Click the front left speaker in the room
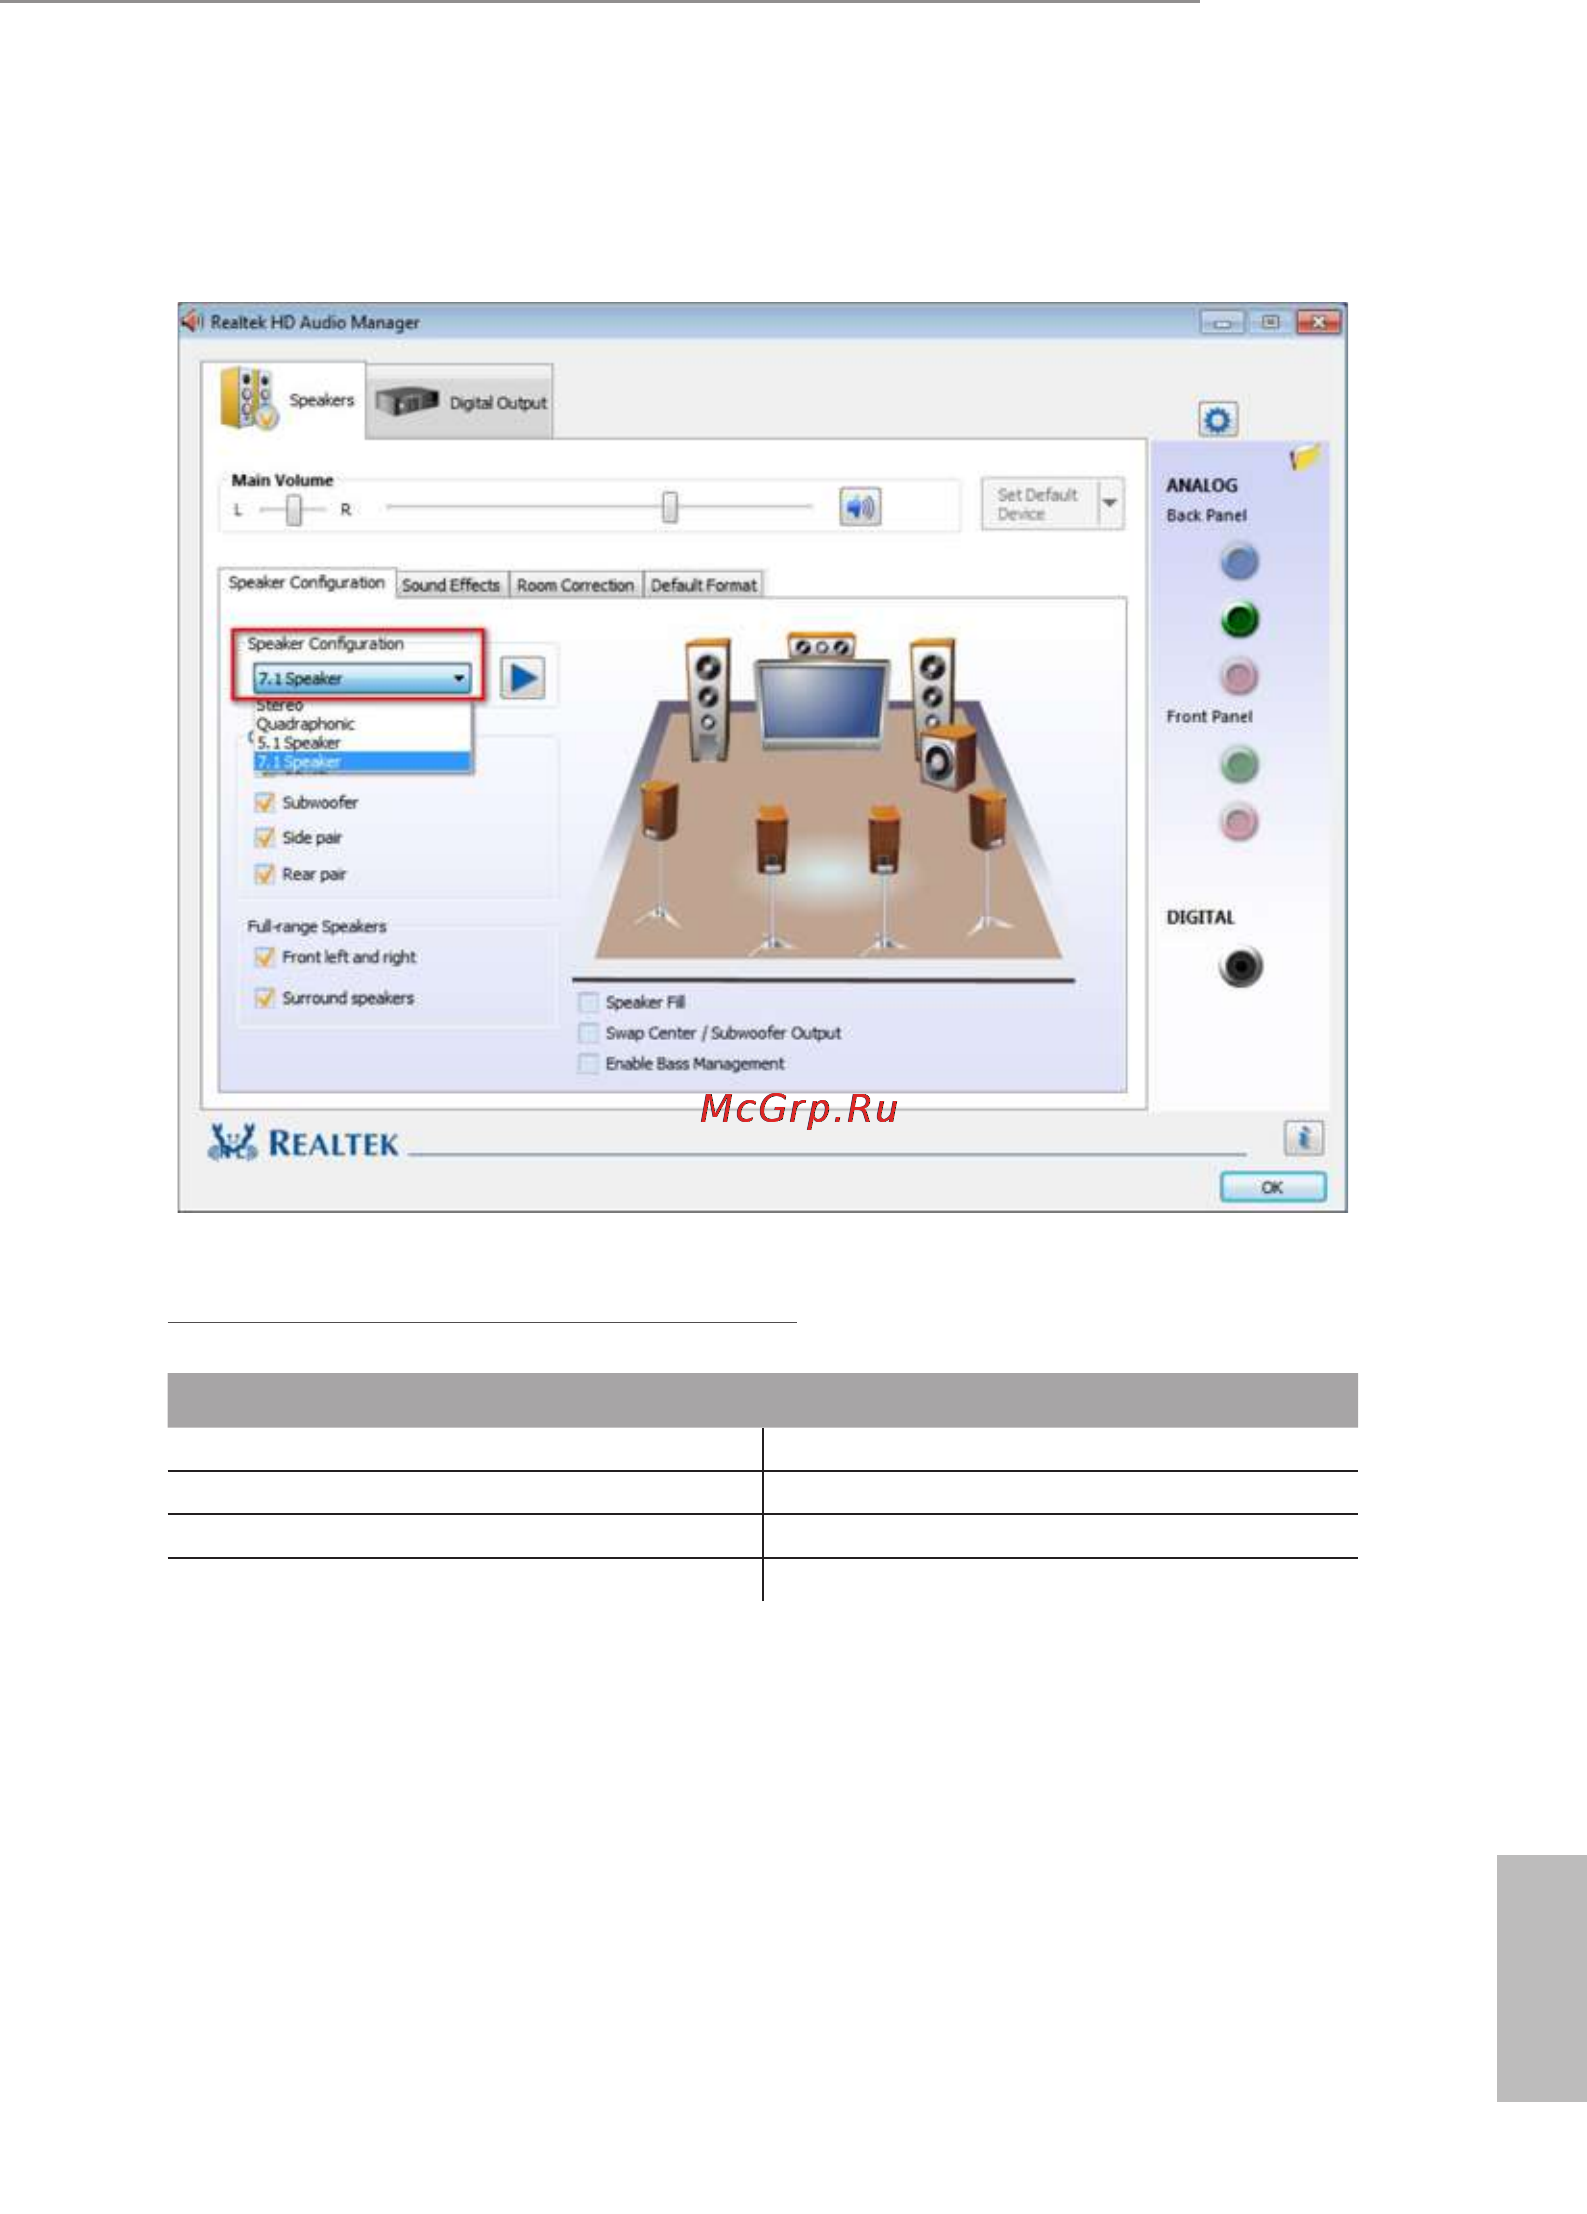This screenshot has height=2214, width=1587. coord(708,698)
